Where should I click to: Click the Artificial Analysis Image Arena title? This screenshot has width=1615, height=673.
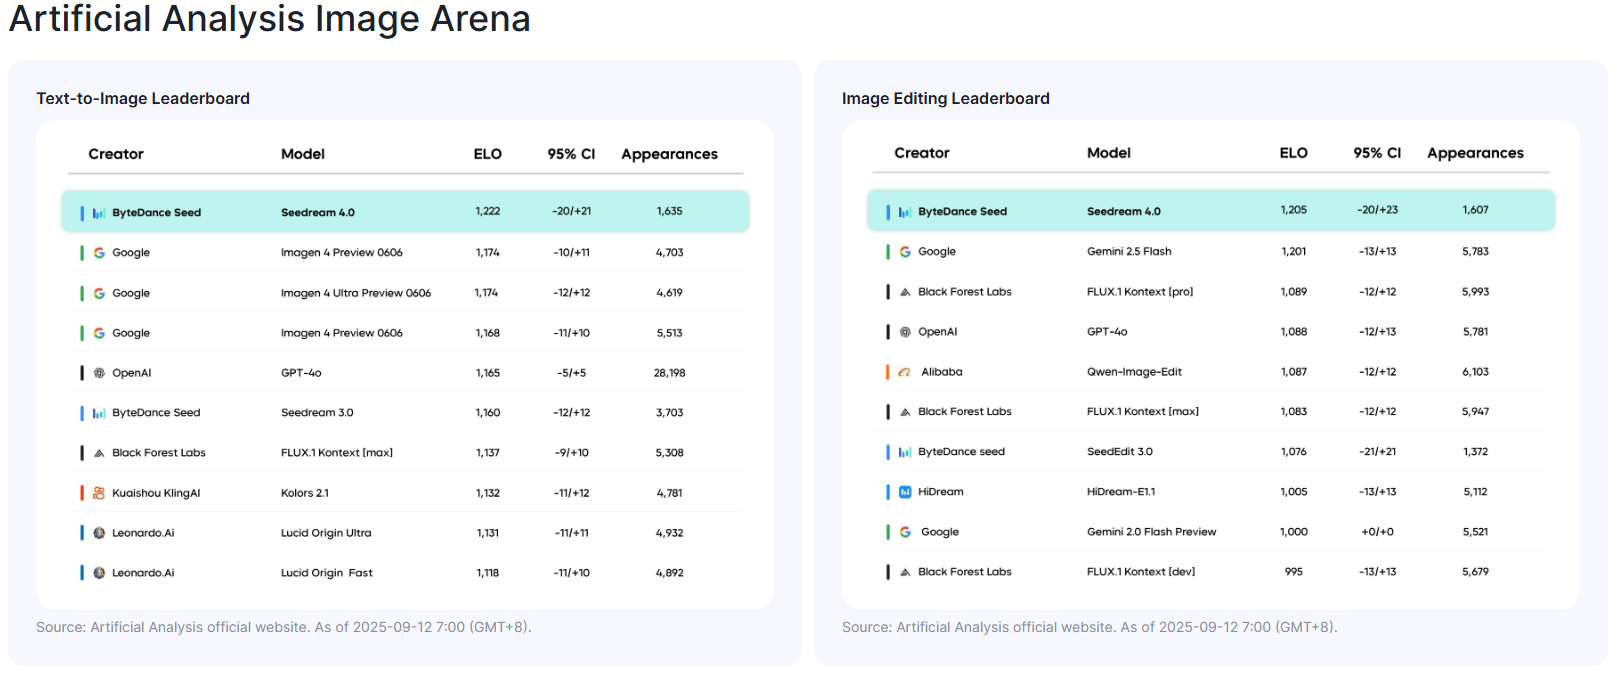pyautogui.click(x=270, y=19)
